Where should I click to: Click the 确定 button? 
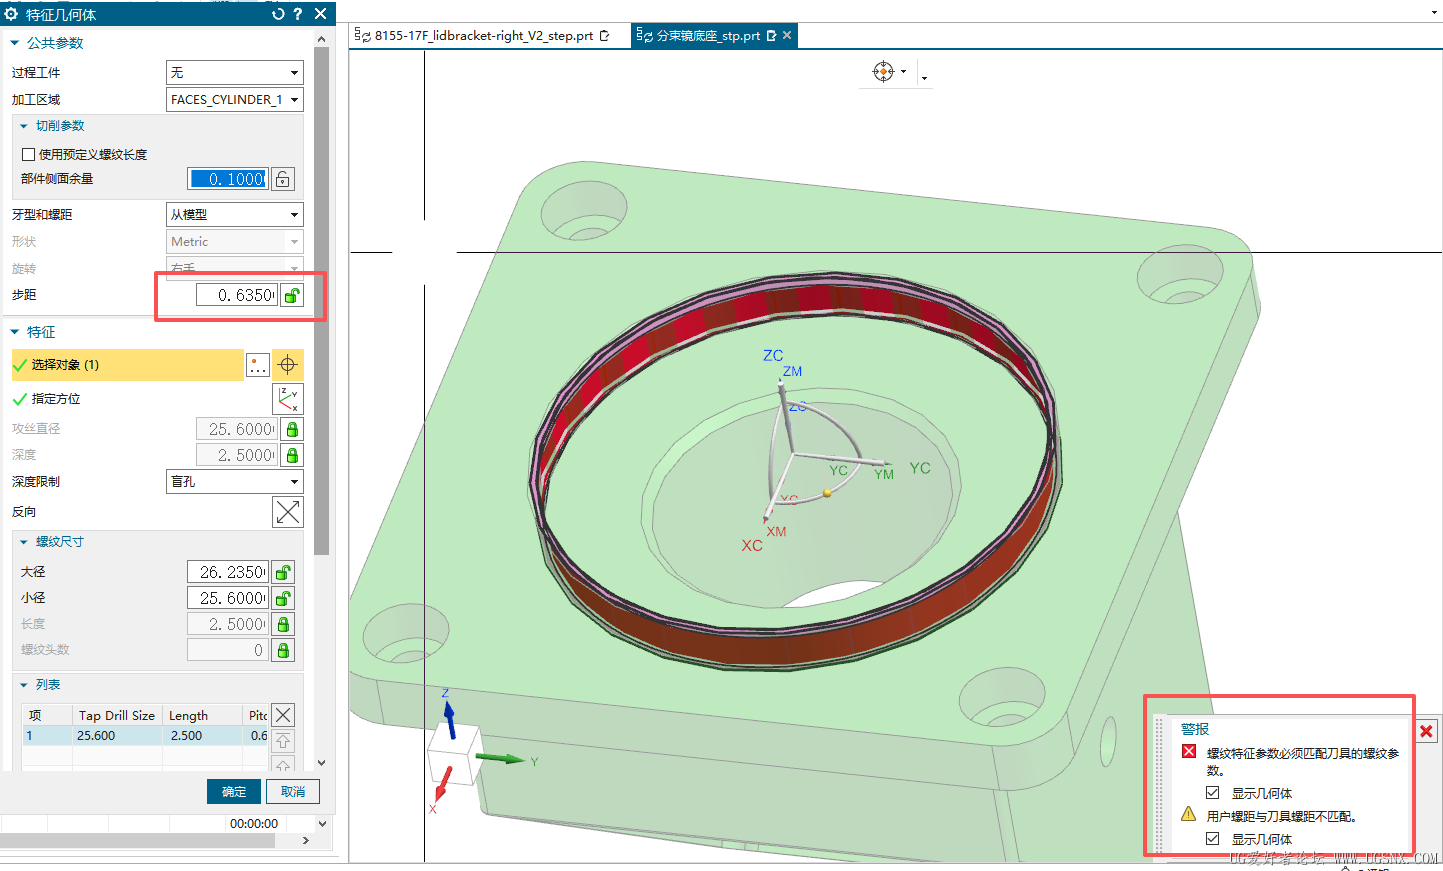234,792
